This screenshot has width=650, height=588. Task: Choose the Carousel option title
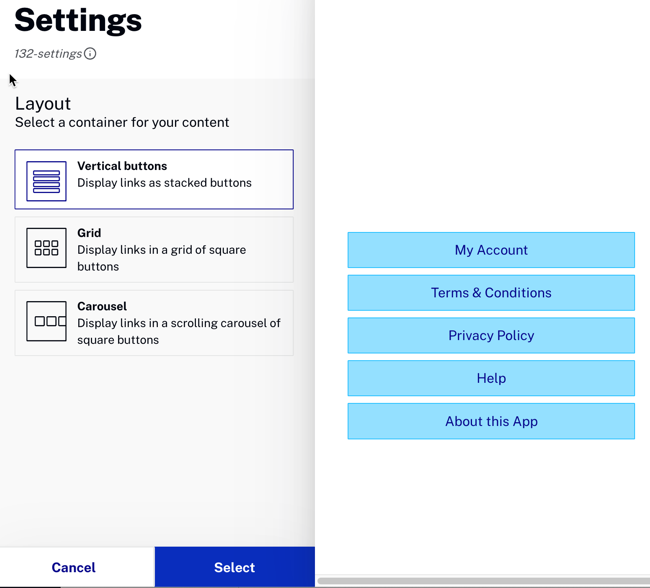pos(102,306)
